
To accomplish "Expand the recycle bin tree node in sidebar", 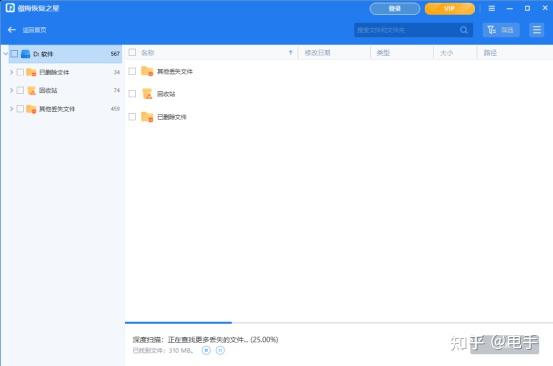I will [11, 90].
